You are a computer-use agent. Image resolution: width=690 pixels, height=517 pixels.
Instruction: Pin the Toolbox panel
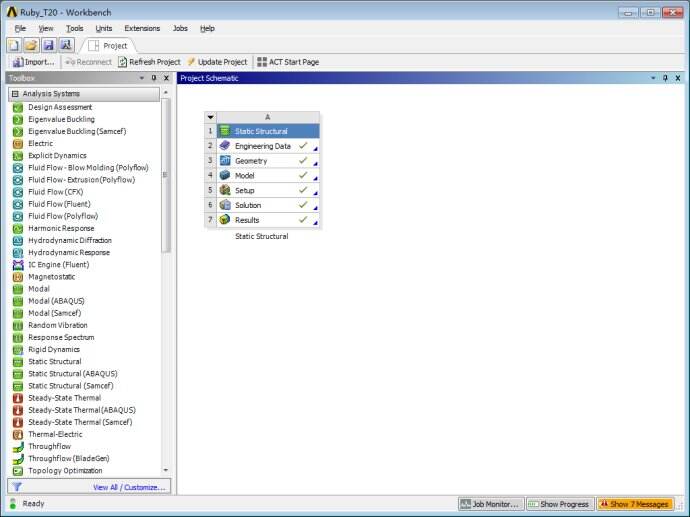154,78
